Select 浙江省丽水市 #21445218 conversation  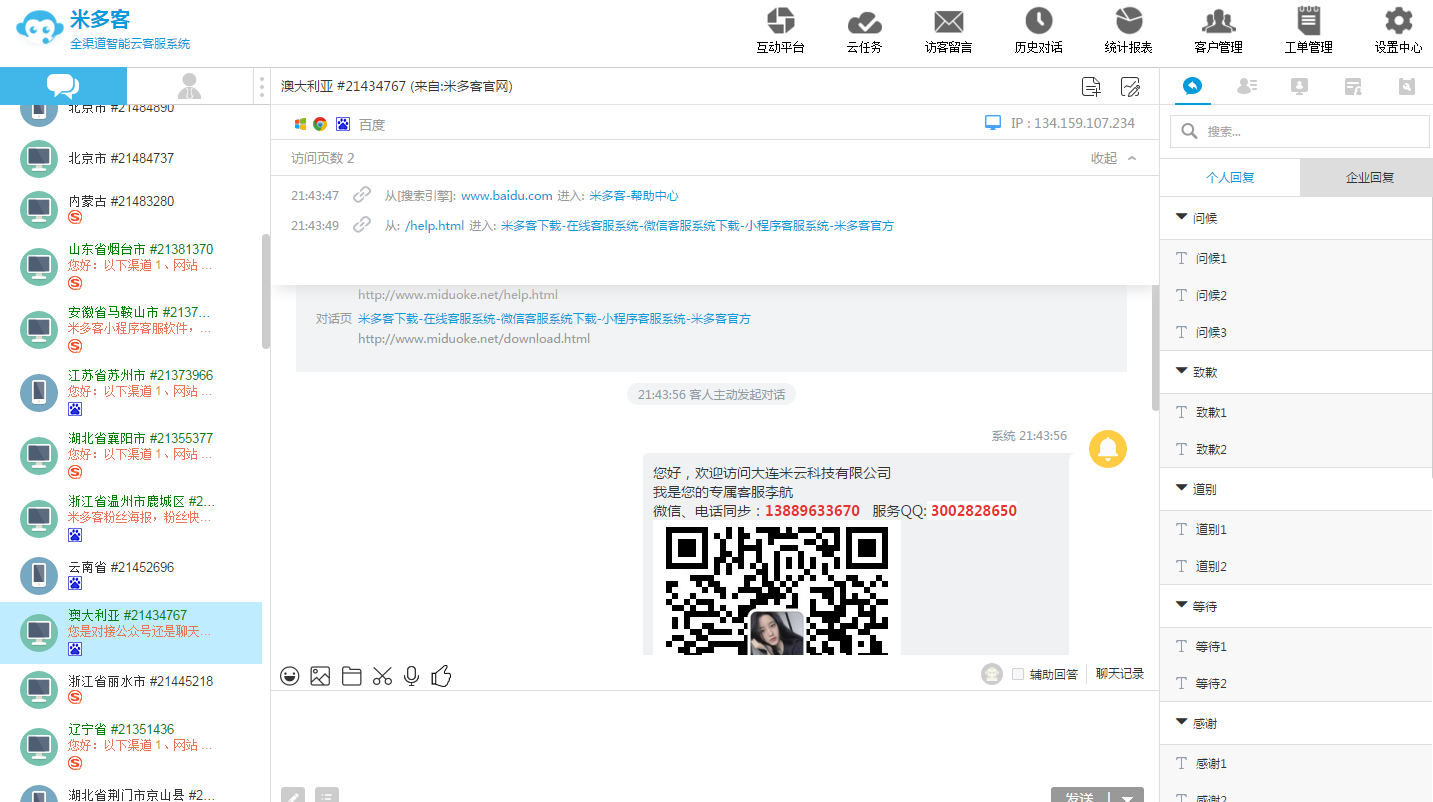(140, 682)
